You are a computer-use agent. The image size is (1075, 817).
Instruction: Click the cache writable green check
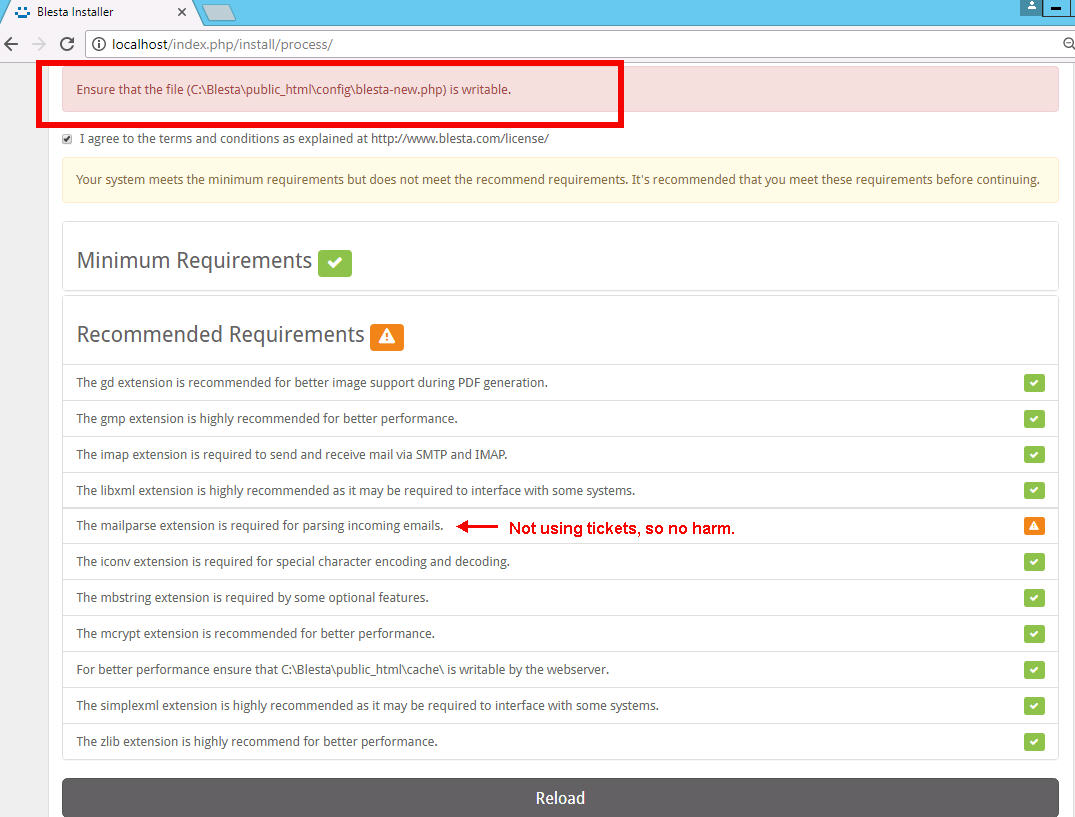(x=1034, y=670)
